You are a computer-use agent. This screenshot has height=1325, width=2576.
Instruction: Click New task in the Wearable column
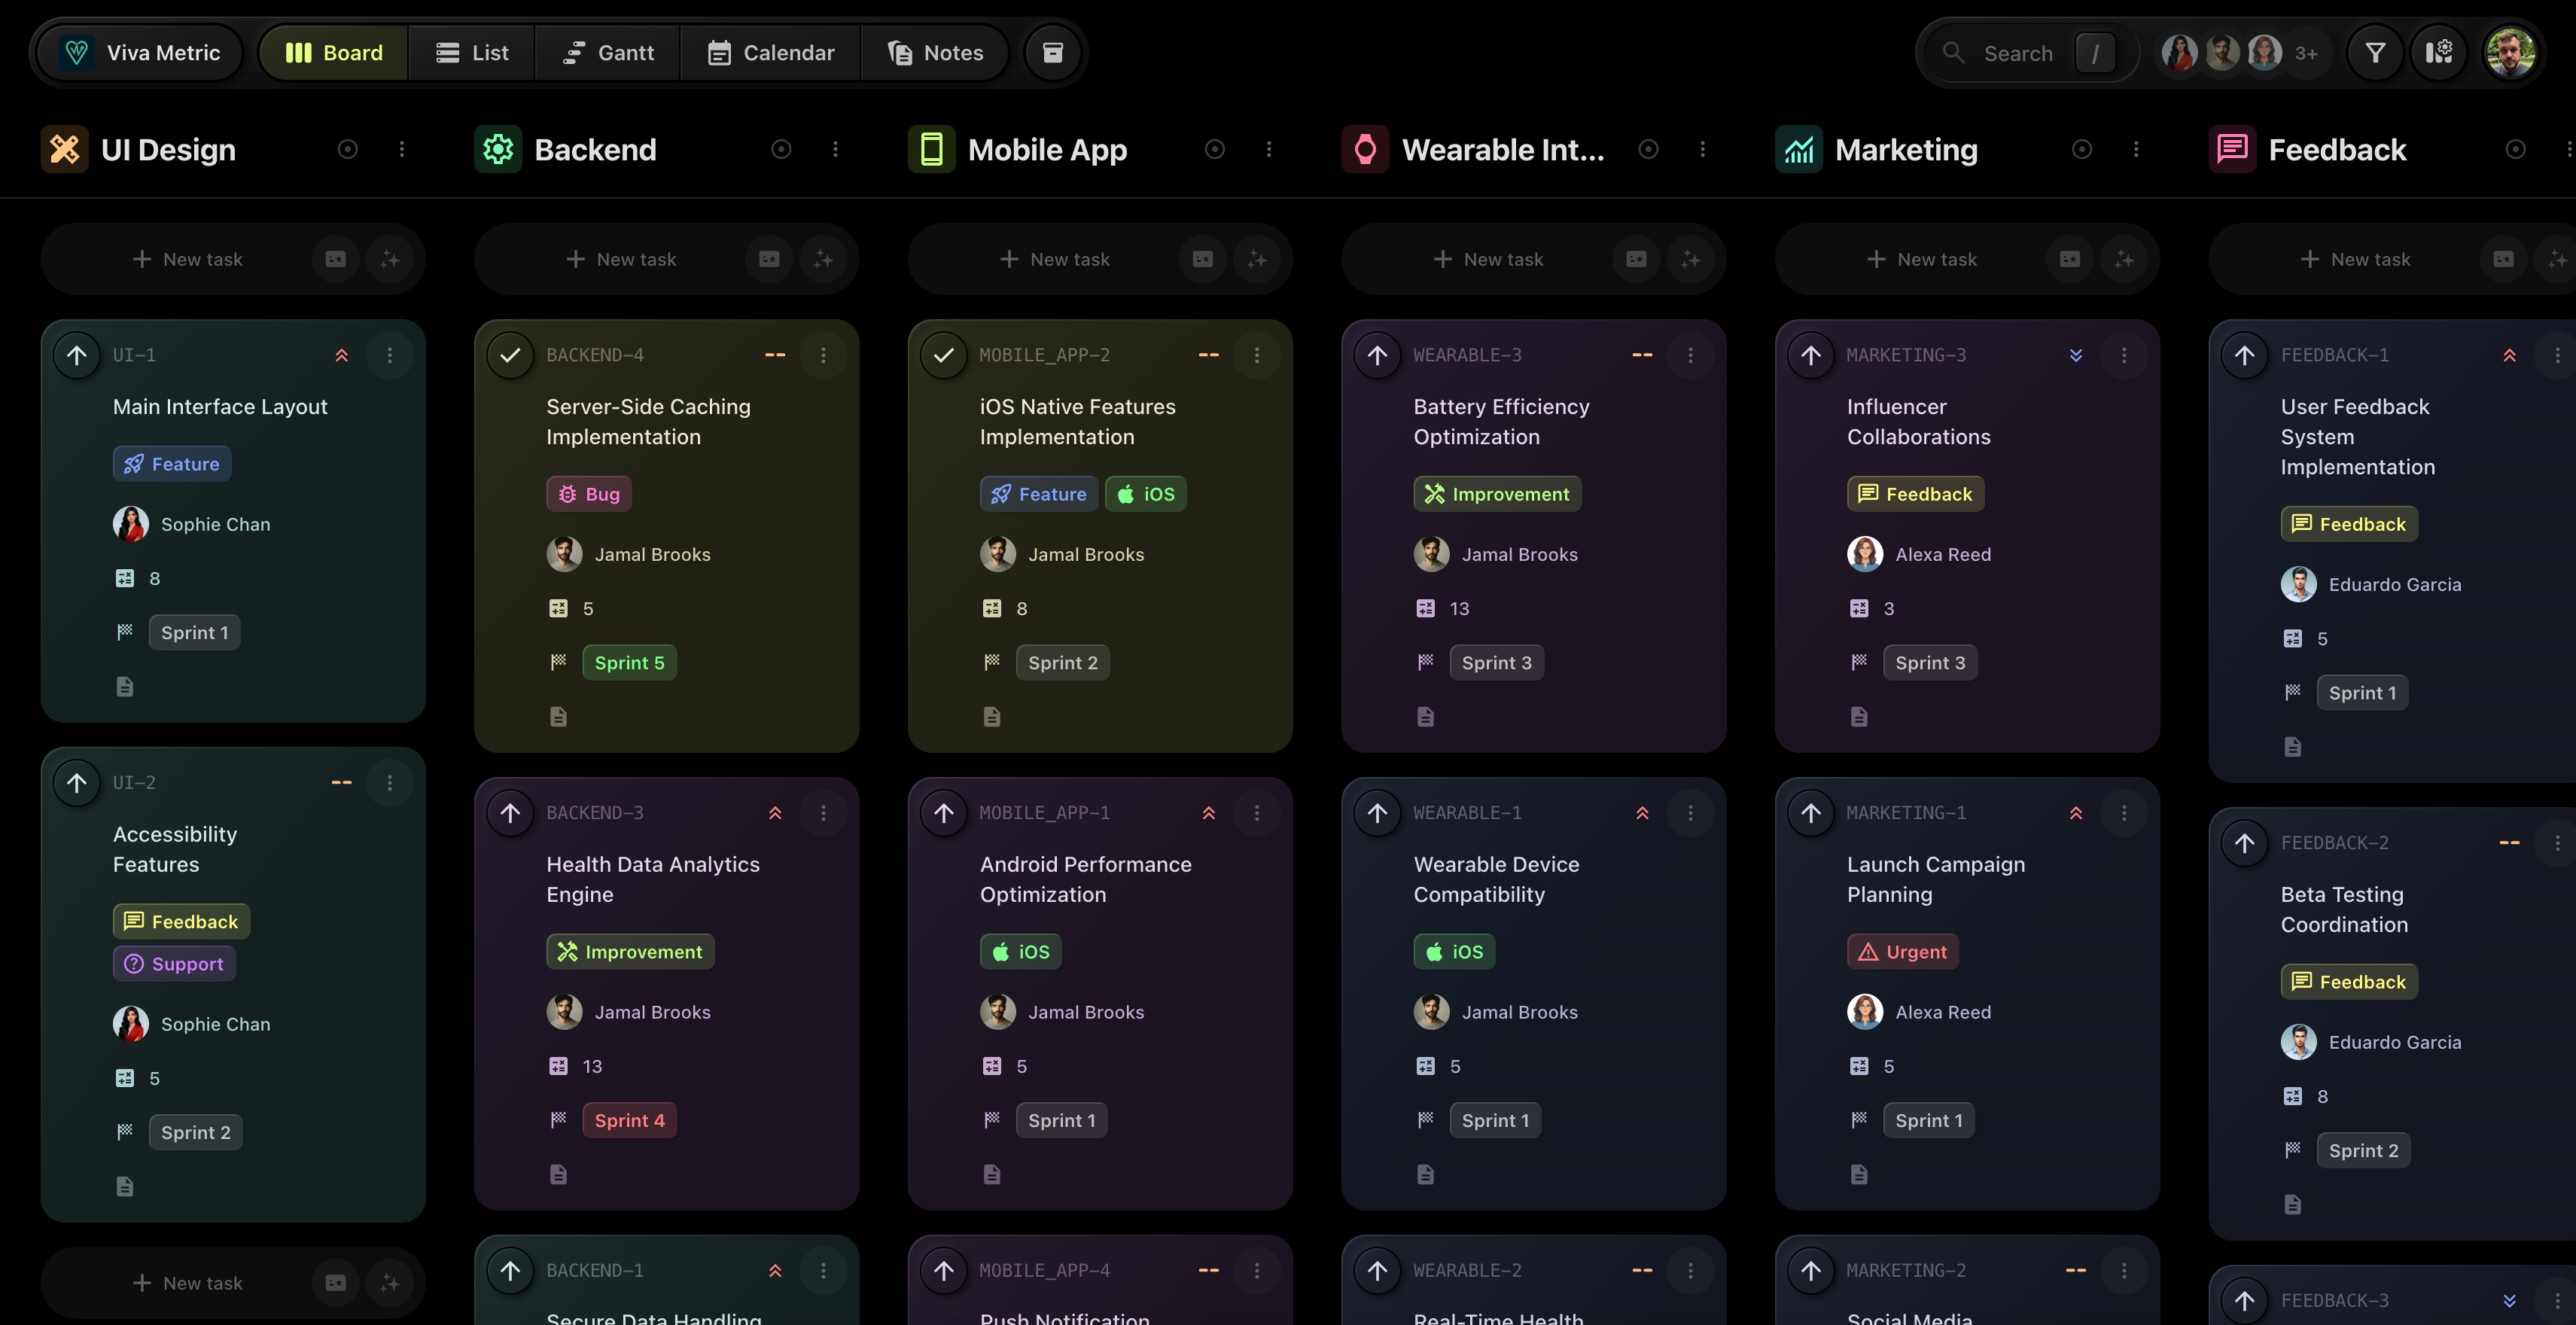[1489, 259]
